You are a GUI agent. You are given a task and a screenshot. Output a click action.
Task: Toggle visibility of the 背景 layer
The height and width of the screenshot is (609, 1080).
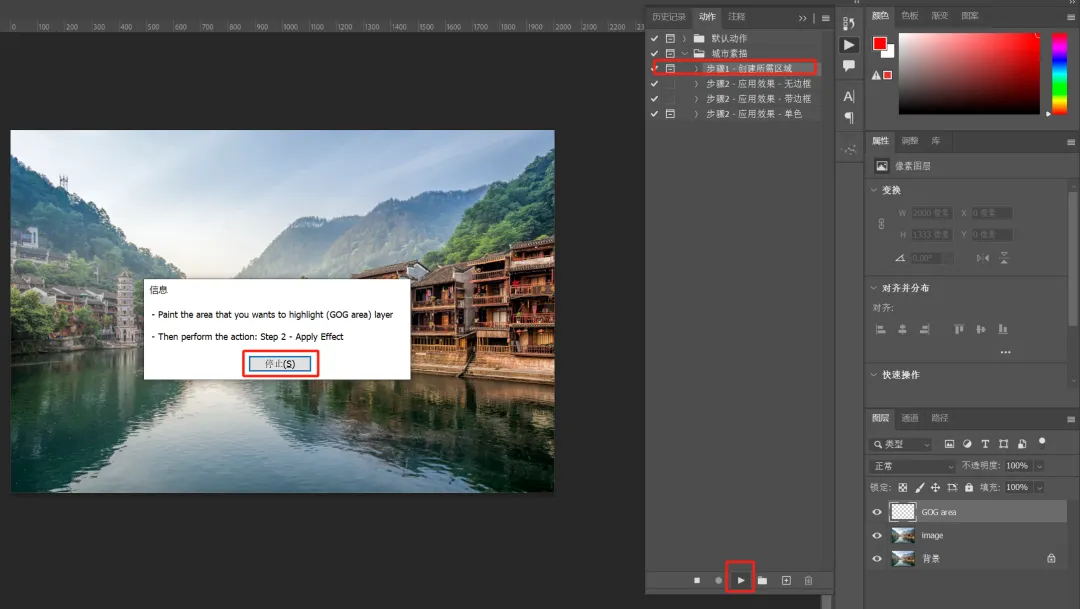(x=877, y=559)
